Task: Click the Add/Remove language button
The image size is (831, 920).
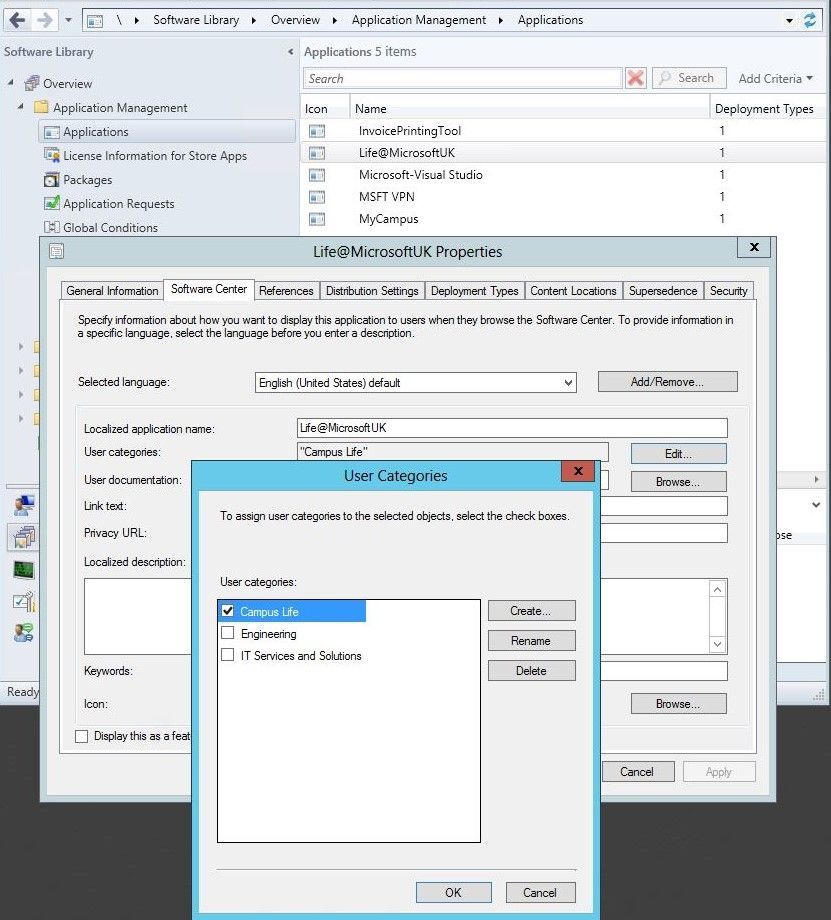Action: (x=667, y=381)
